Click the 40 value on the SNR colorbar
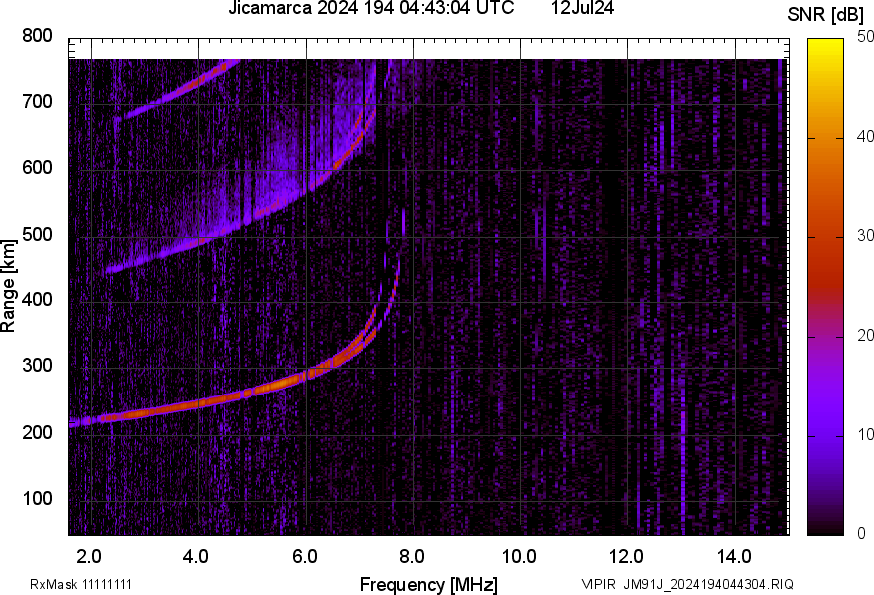 [866, 137]
